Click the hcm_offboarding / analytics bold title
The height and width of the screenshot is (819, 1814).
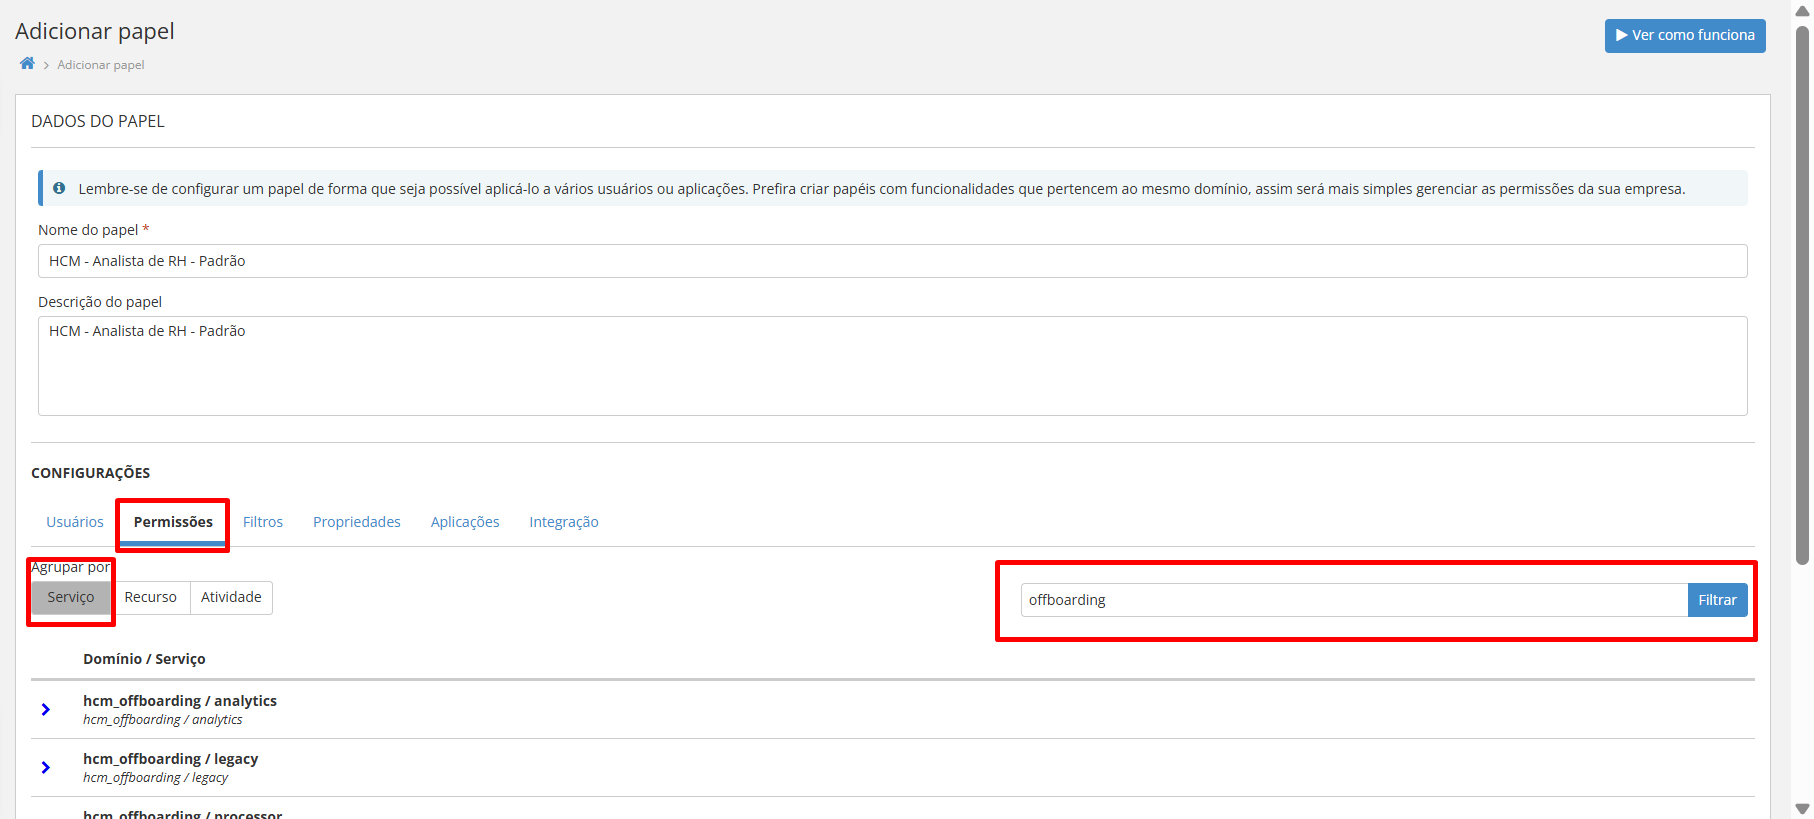click(180, 701)
